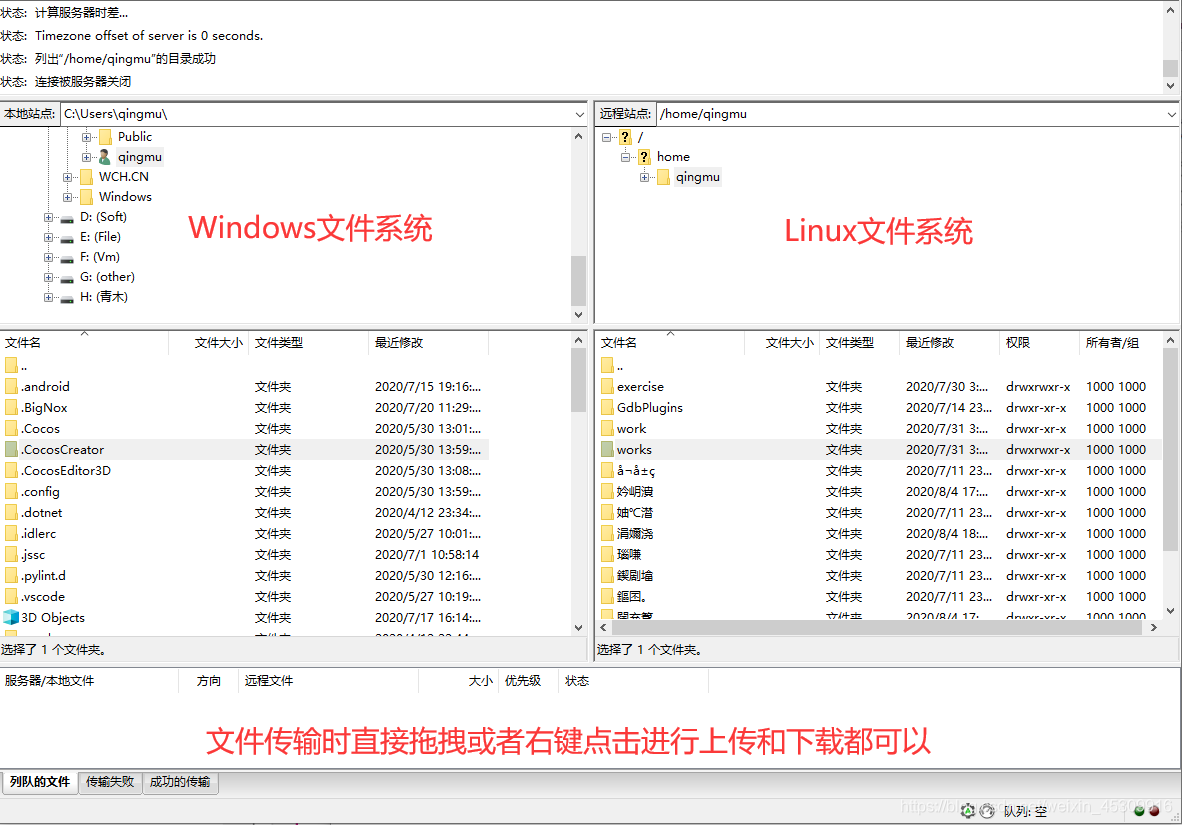Expand the Public node in local tree
1182x825 pixels.
coord(86,137)
